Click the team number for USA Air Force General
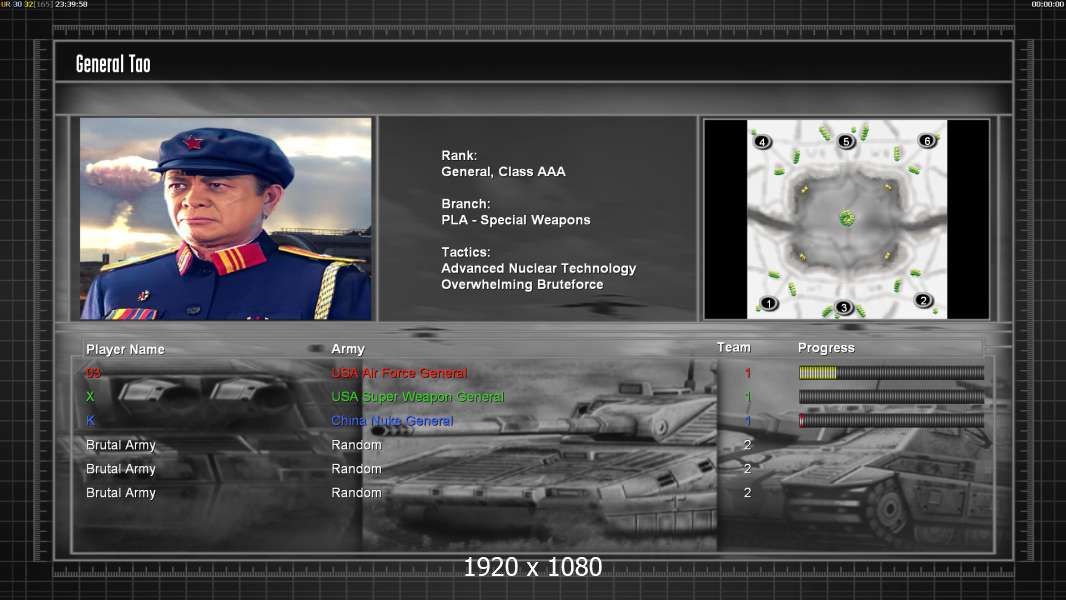 click(748, 372)
